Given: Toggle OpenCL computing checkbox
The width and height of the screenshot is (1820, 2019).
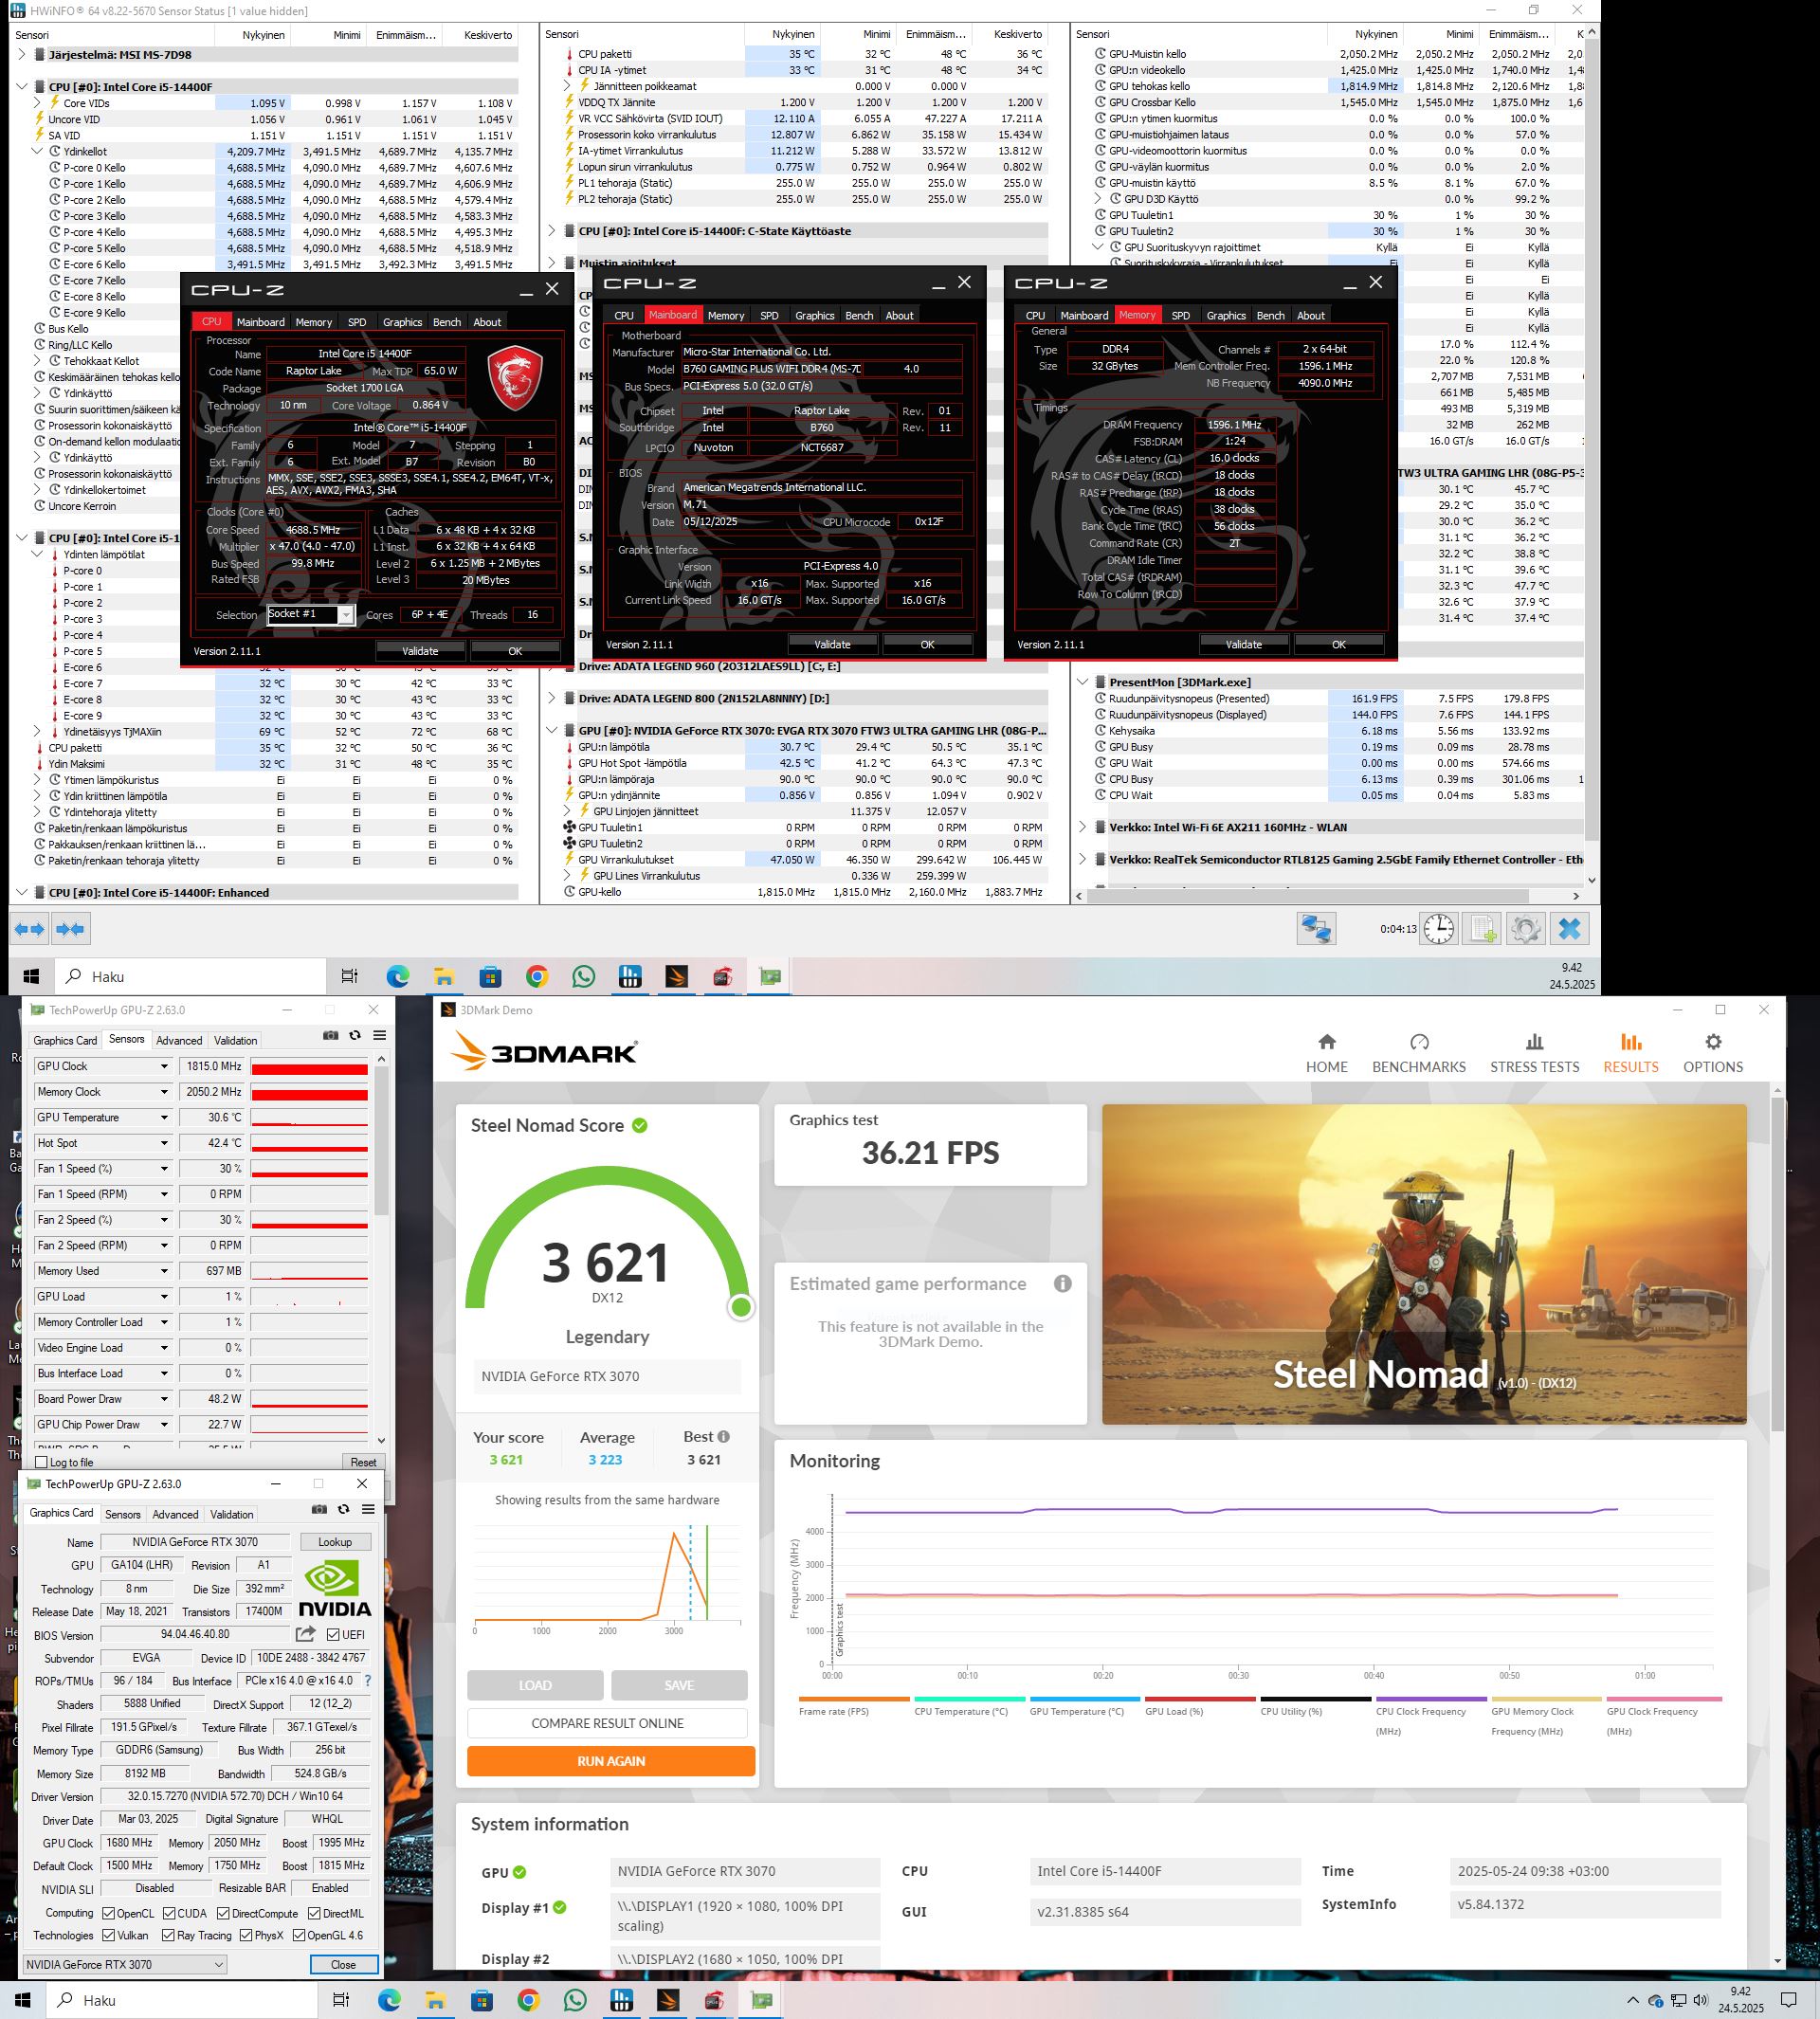Looking at the screenshot, I should coord(108,1912).
